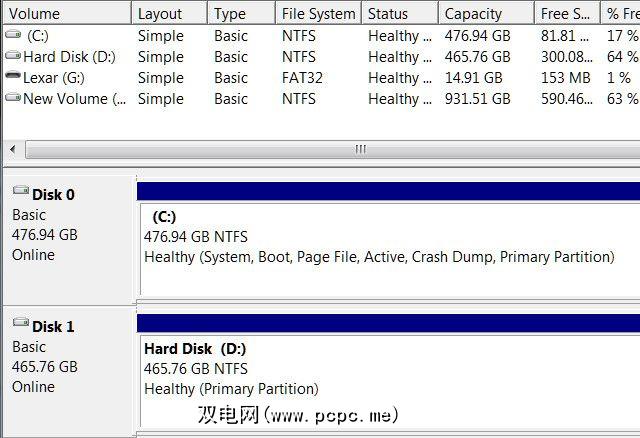Select the Hard Disk (D:) drive icon
Image resolution: width=640 pixels, height=438 pixels.
12,56
